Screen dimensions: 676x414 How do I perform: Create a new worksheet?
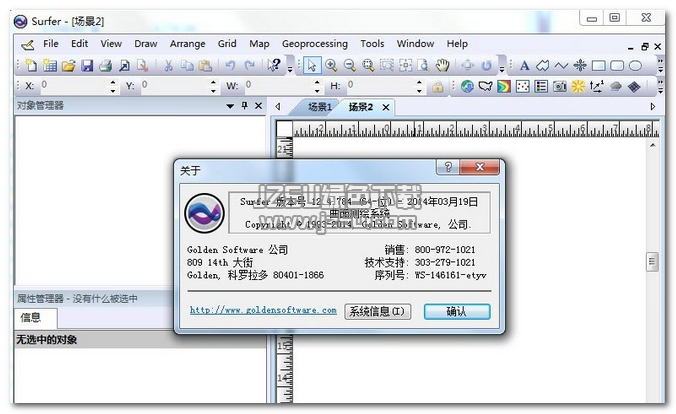pos(50,66)
